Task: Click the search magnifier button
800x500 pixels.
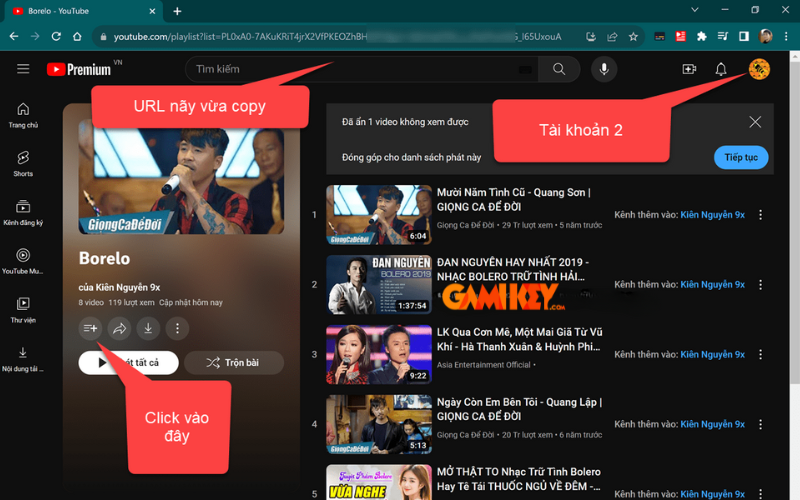Action: [x=559, y=69]
